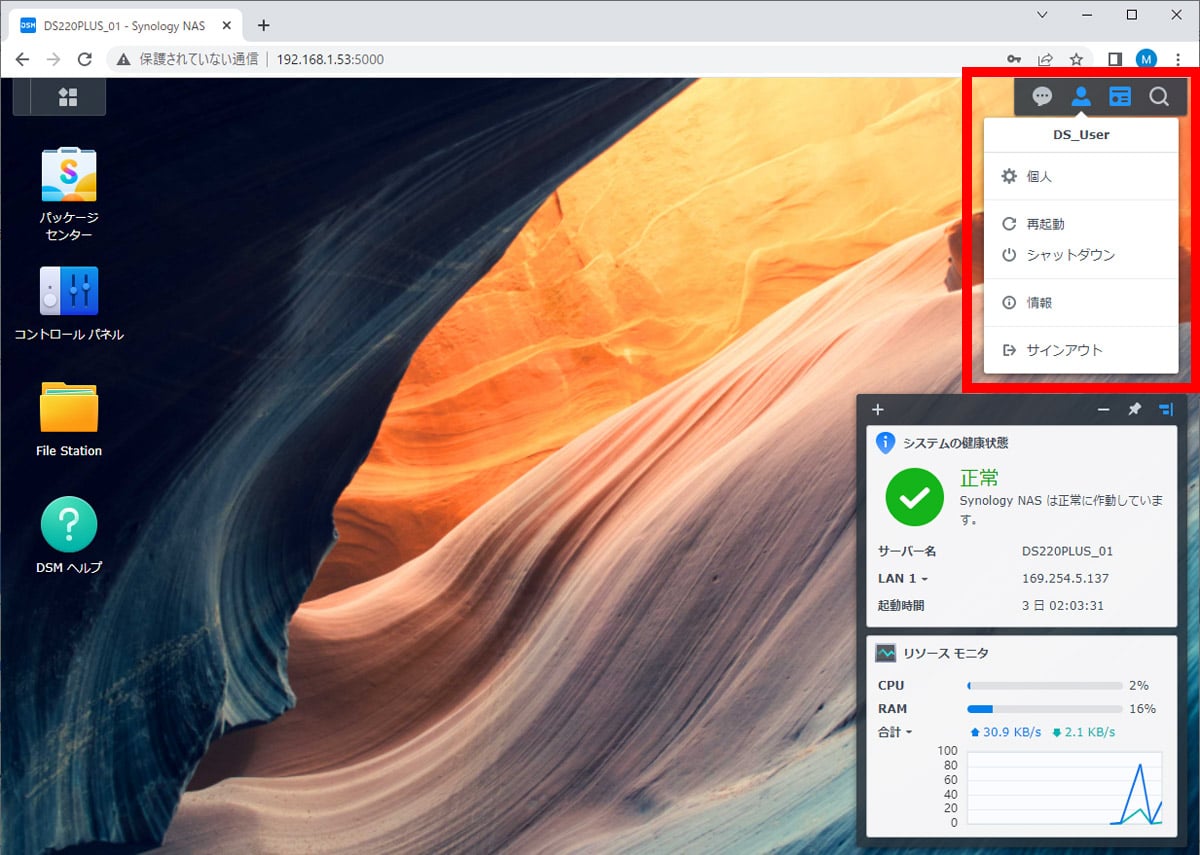
Task: Minimize the widget panel
Action: click(1104, 409)
